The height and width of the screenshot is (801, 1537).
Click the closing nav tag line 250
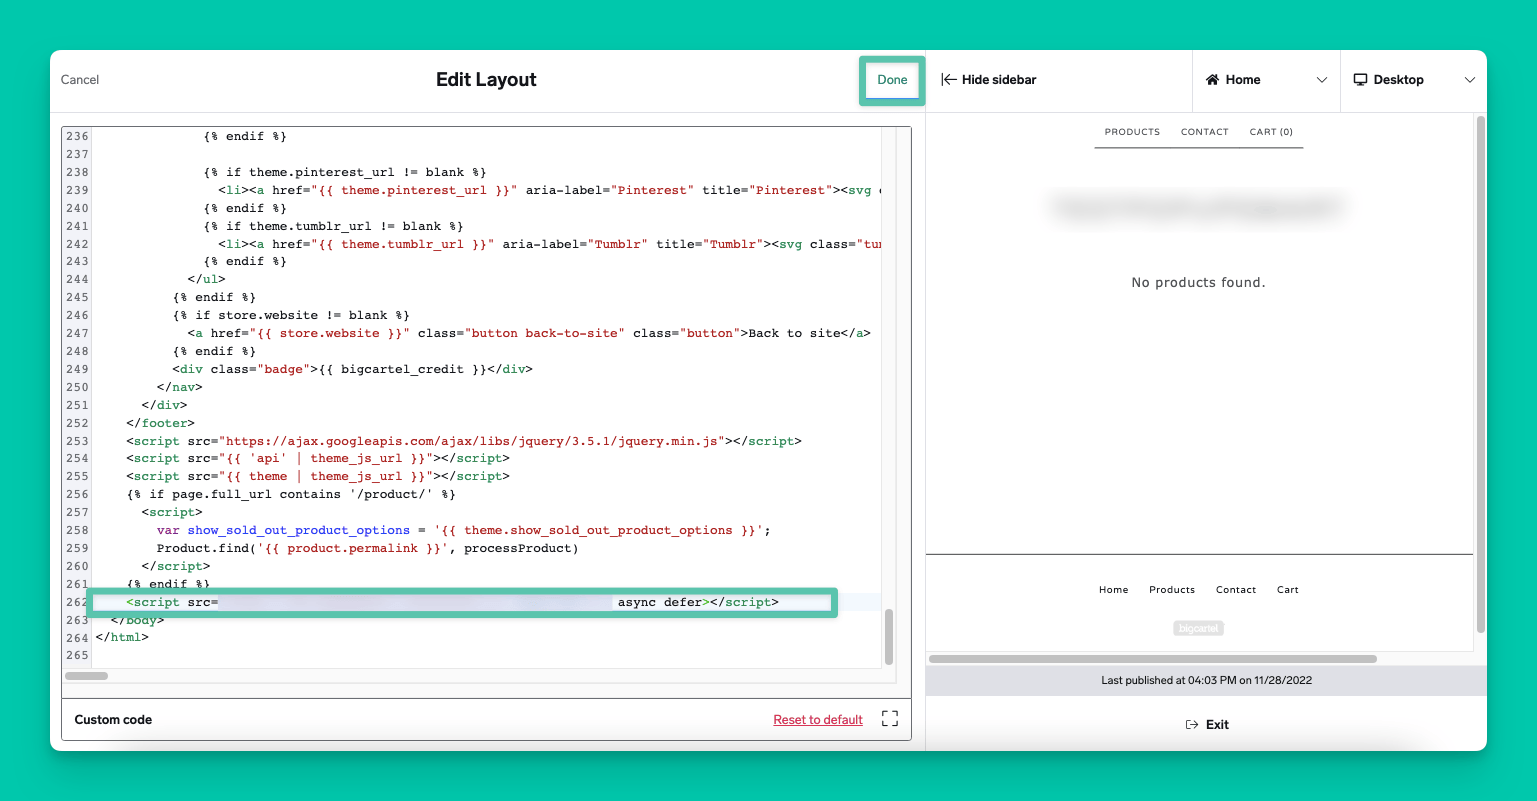[x=179, y=387]
